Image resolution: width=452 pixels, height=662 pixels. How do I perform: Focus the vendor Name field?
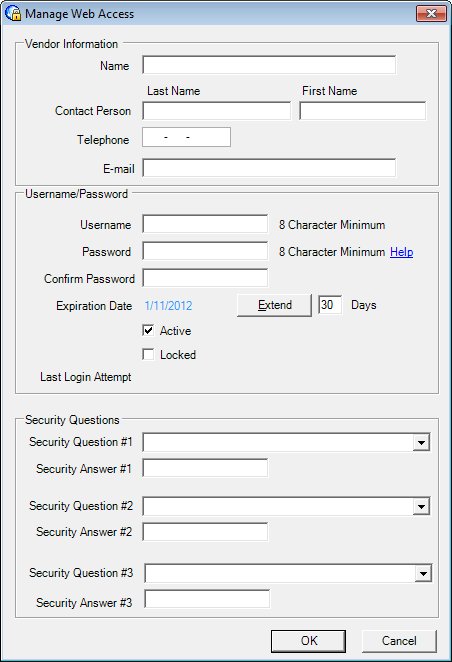tap(269, 65)
